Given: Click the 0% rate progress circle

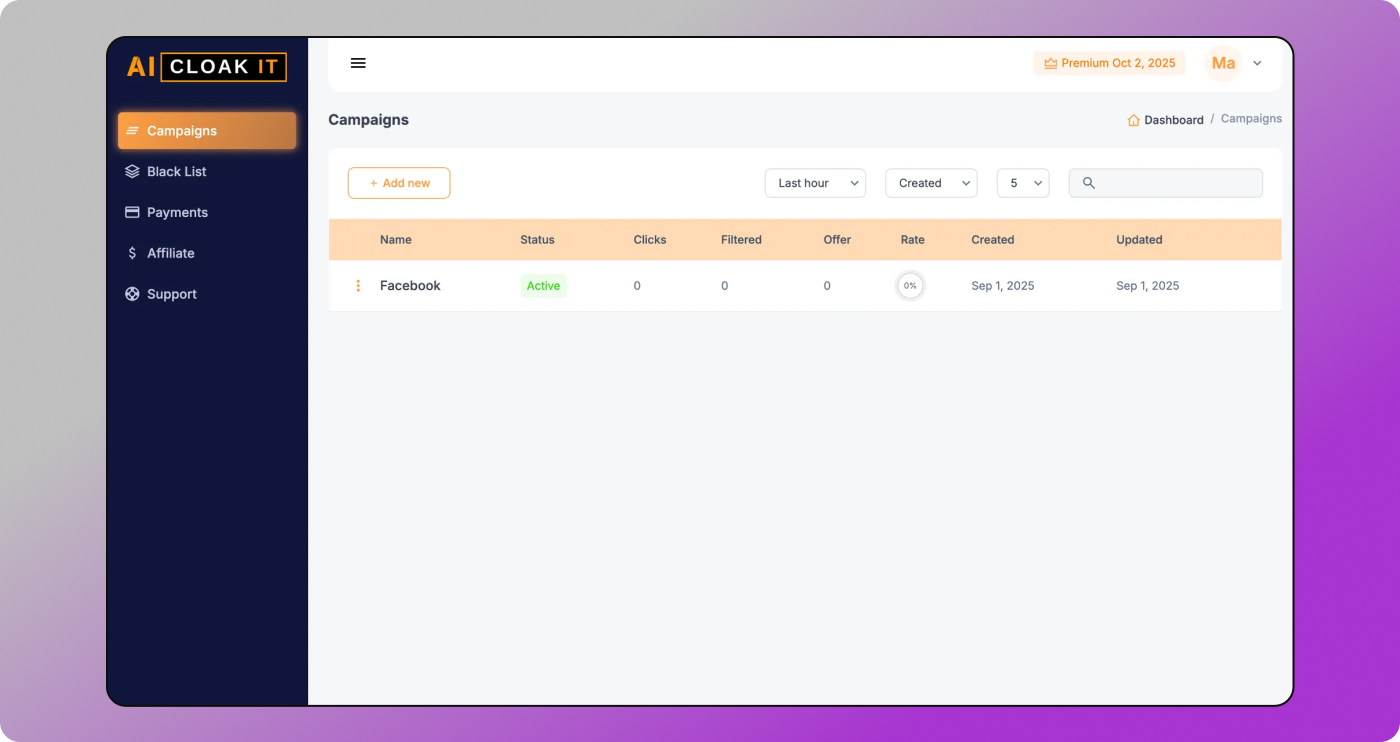Looking at the screenshot, I should coord(910,286).
